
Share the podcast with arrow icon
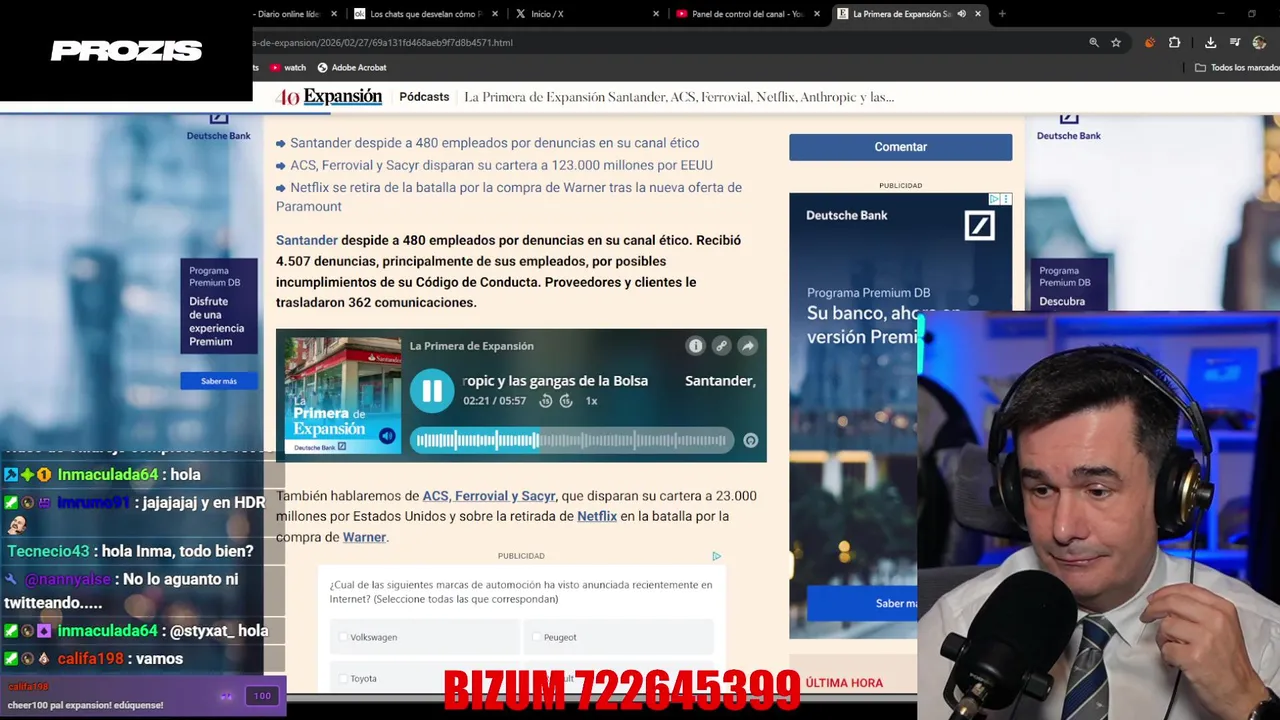click(747, 346)
